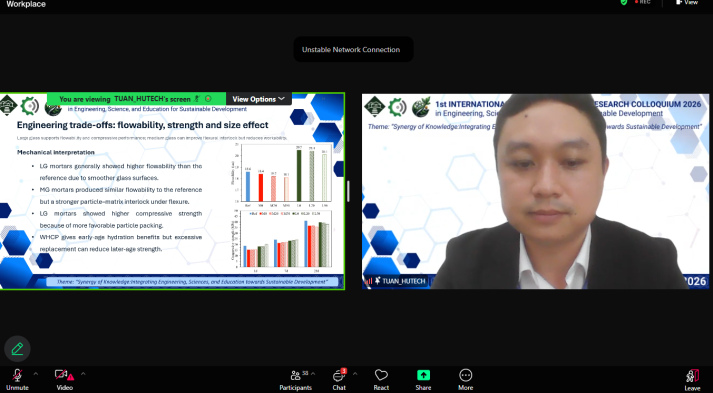This screenshot has width=713, height=393.
Task: Open the annotate pencil tool button
Action: pos(17,349)
